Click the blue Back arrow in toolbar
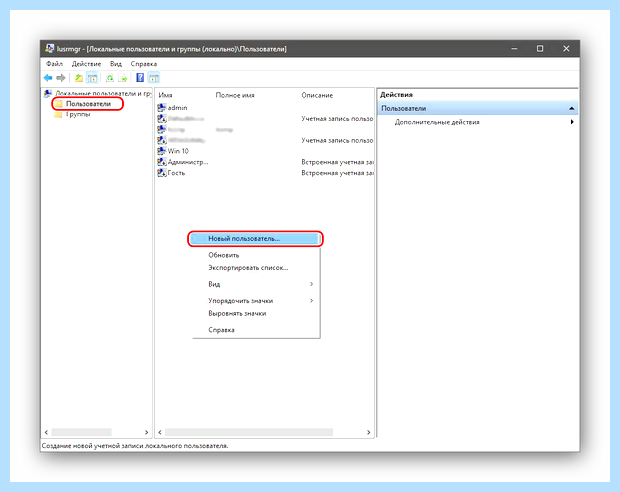Screen dimensions: 620x492 tap(48, 78)
